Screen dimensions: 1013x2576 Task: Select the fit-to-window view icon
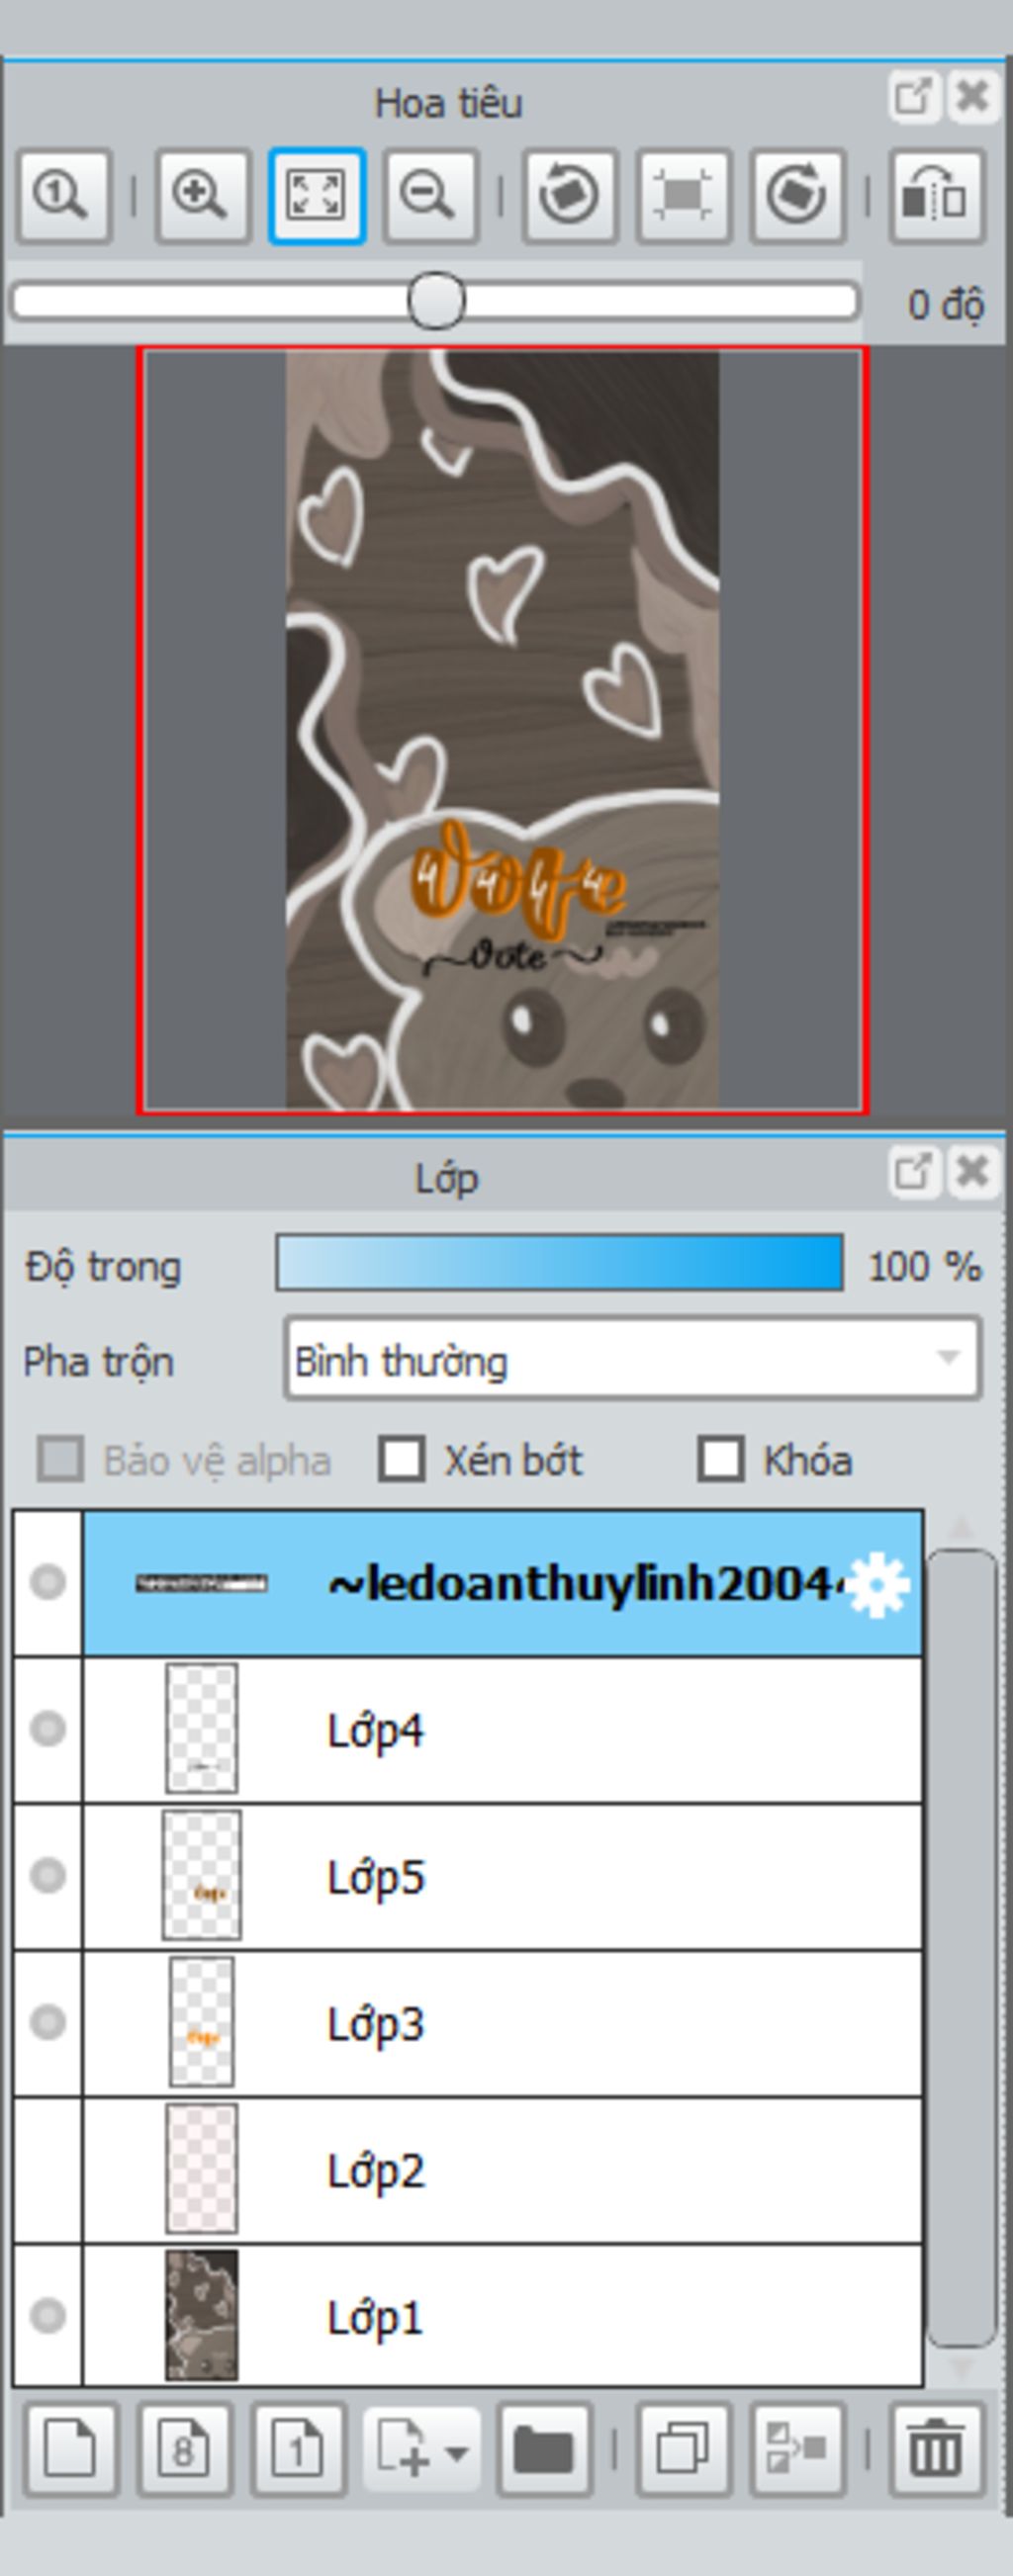[x=316, y=196]
